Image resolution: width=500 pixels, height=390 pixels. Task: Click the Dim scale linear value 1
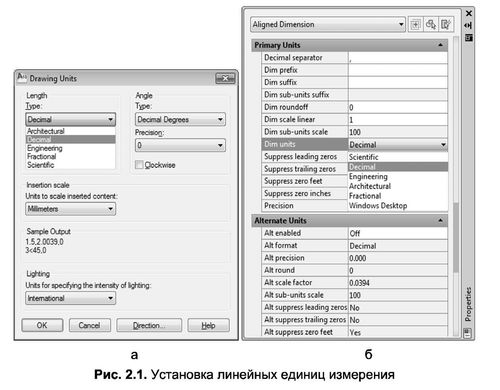398,119
